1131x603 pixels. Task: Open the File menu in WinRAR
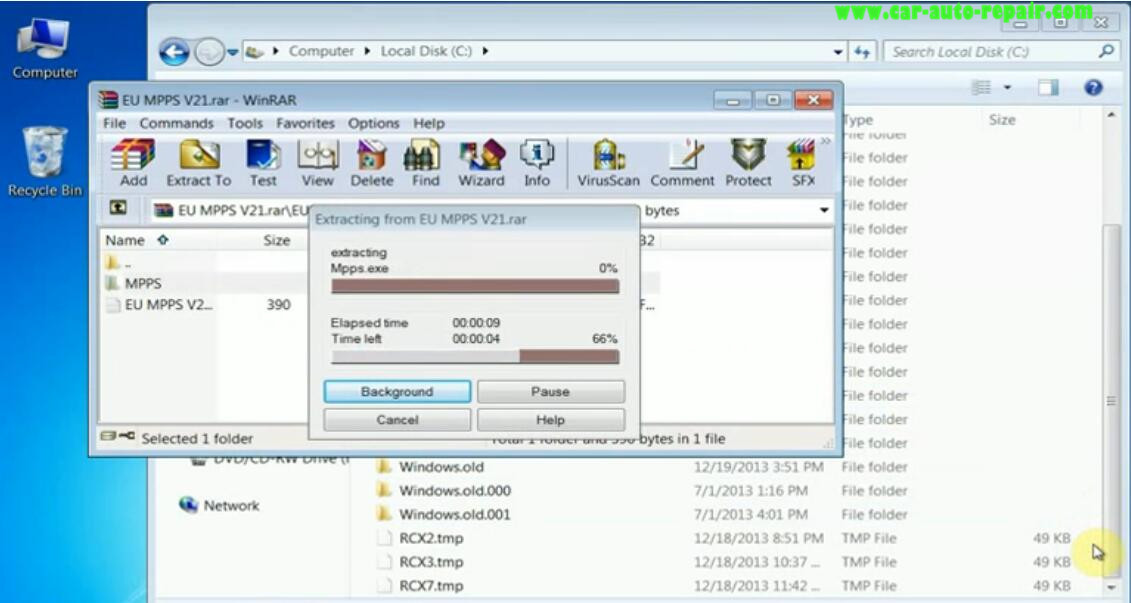[x=114, y=123]
